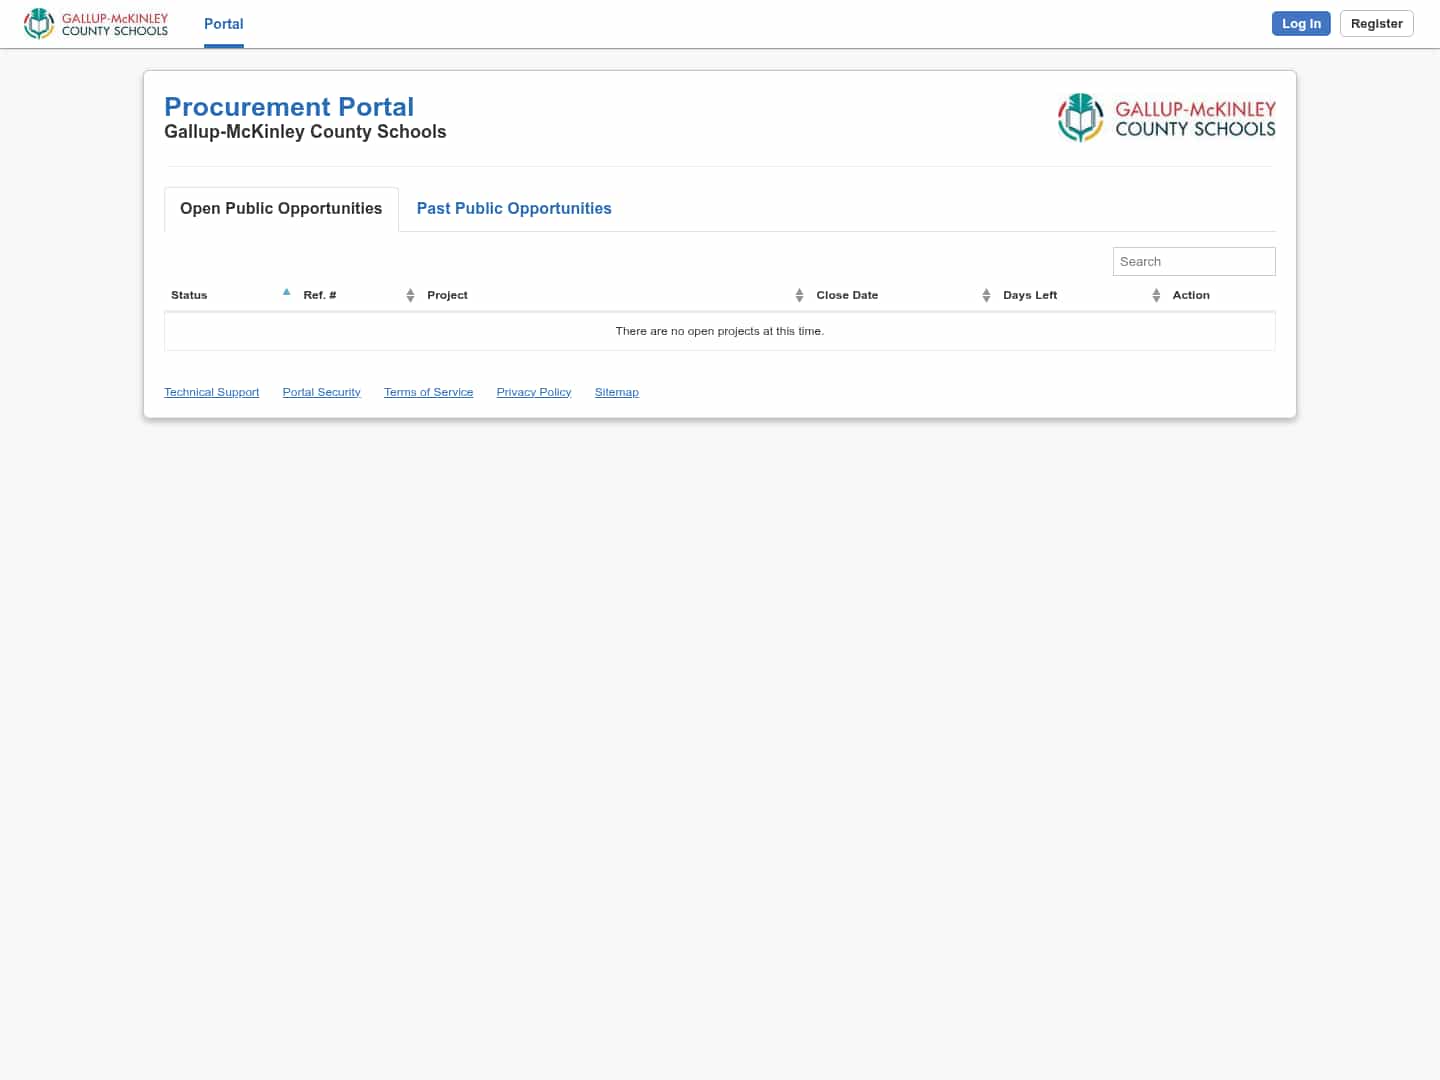Sort table by Ref. # column
The width and height of the screenshot is (1440, 1080).
click(358, 295)
